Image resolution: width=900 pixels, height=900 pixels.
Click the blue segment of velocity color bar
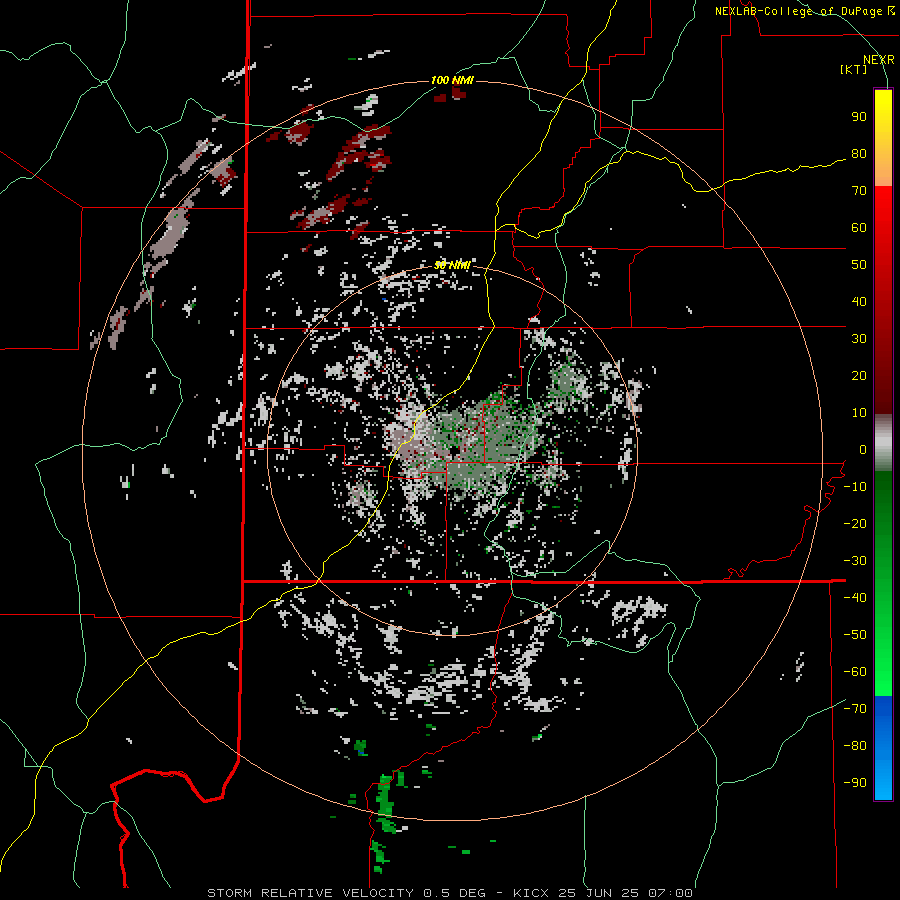[883, 748]
